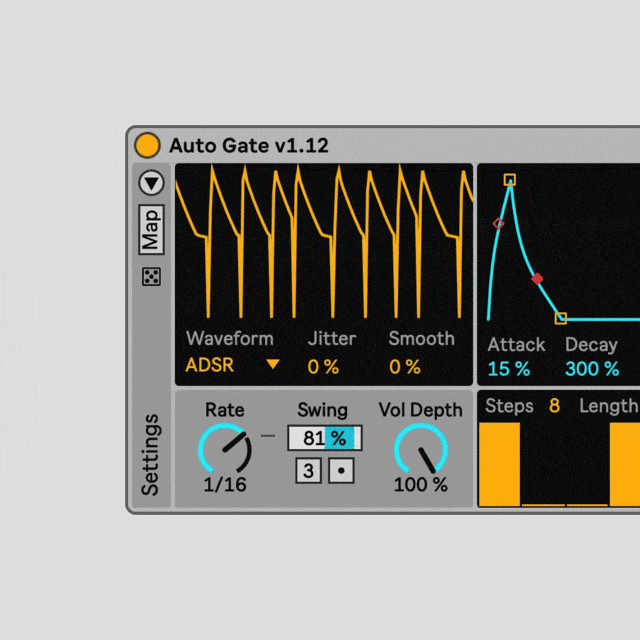Click the envelope decay end square breakpoint
The image size is (640, 640).
click(561, 318)
